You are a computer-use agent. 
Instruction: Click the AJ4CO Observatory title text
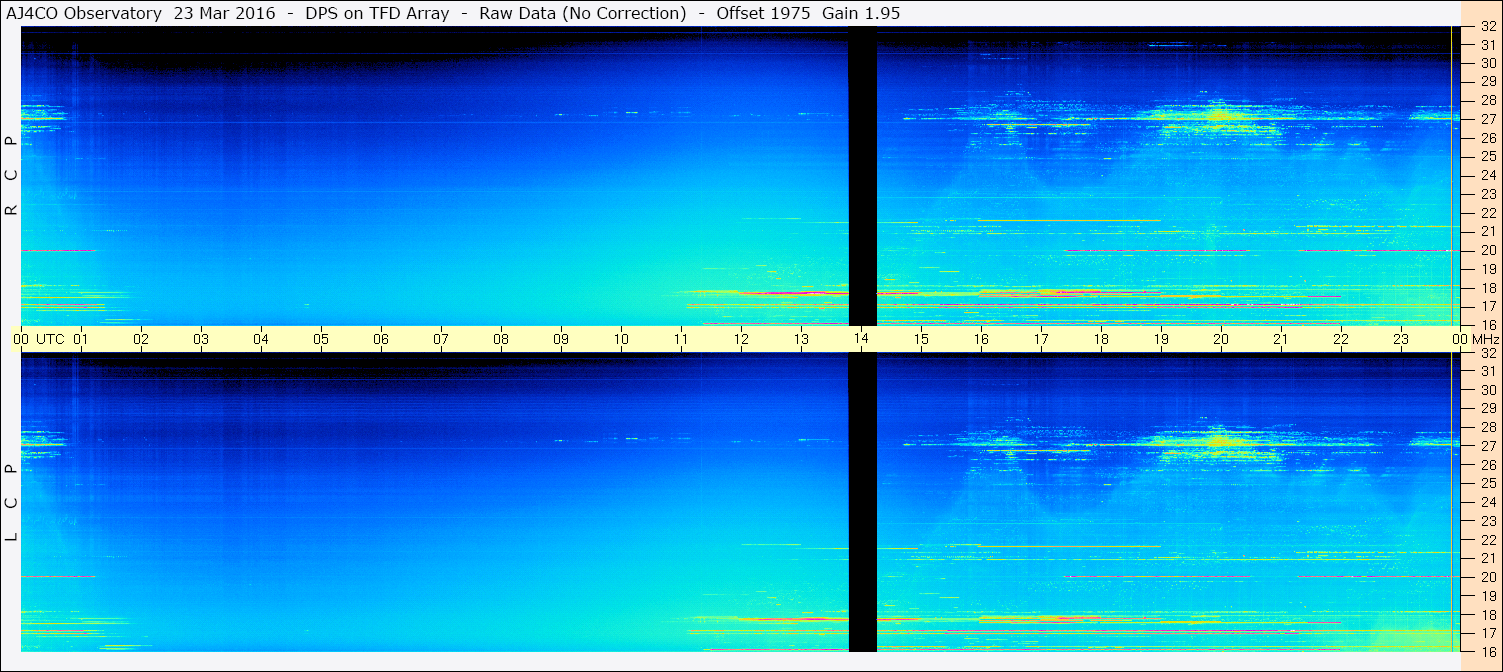click(85, 13)
